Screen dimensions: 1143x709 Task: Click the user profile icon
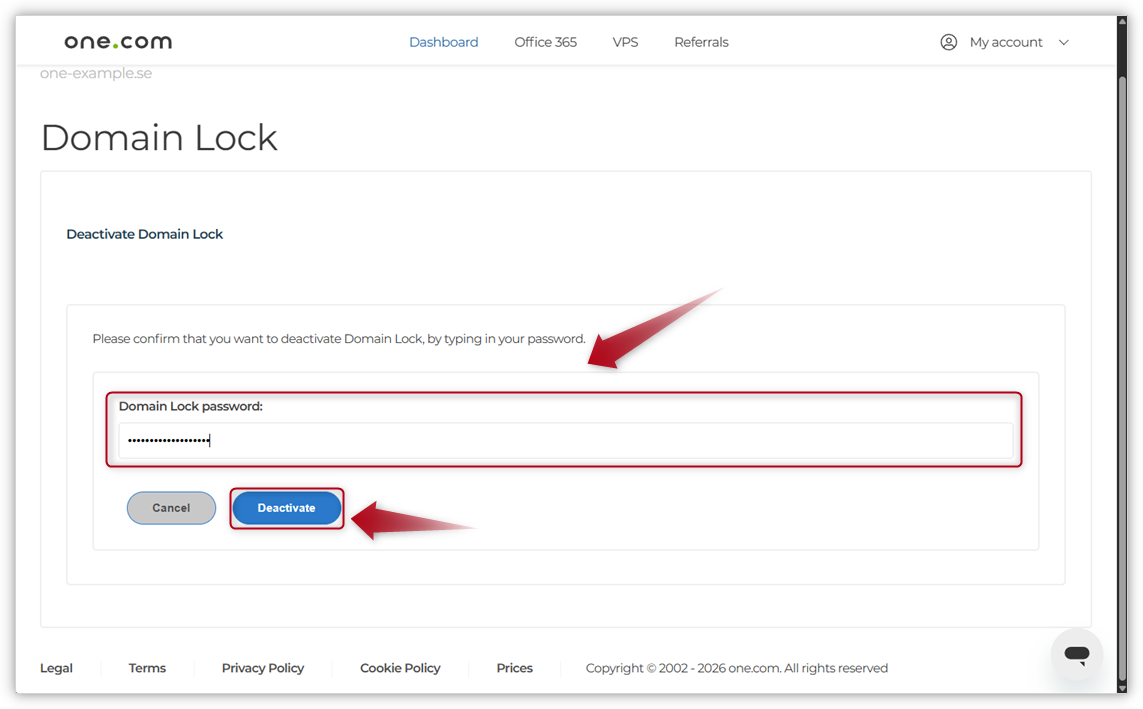pos(949,42)
